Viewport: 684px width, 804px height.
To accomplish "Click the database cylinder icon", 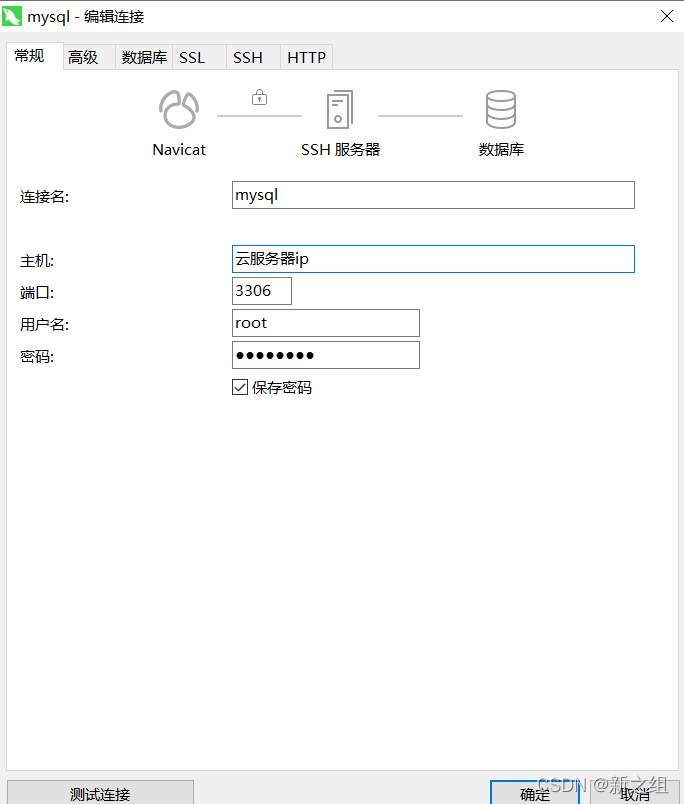I will tap(500, 109).
